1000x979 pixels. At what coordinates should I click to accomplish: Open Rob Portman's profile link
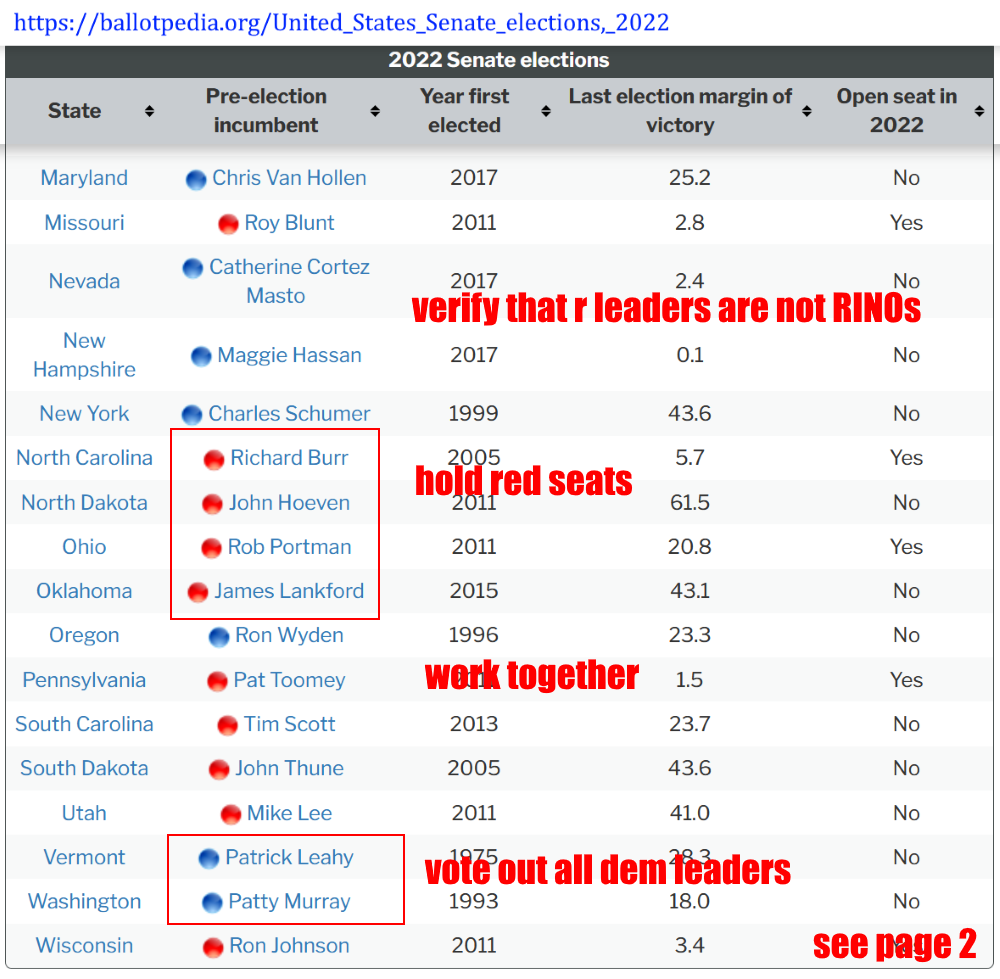(289, 547)
